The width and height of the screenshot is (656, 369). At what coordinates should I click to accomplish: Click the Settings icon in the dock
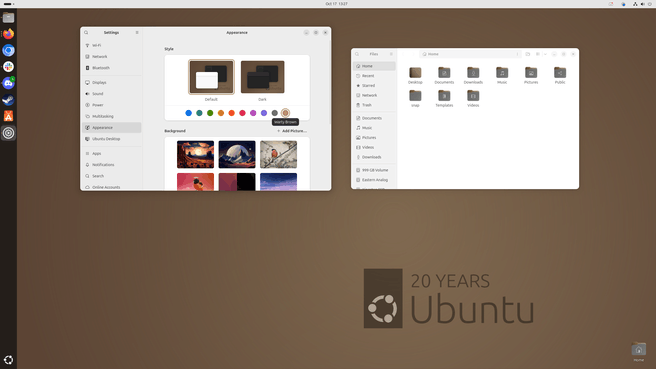[x=8, y=133]
